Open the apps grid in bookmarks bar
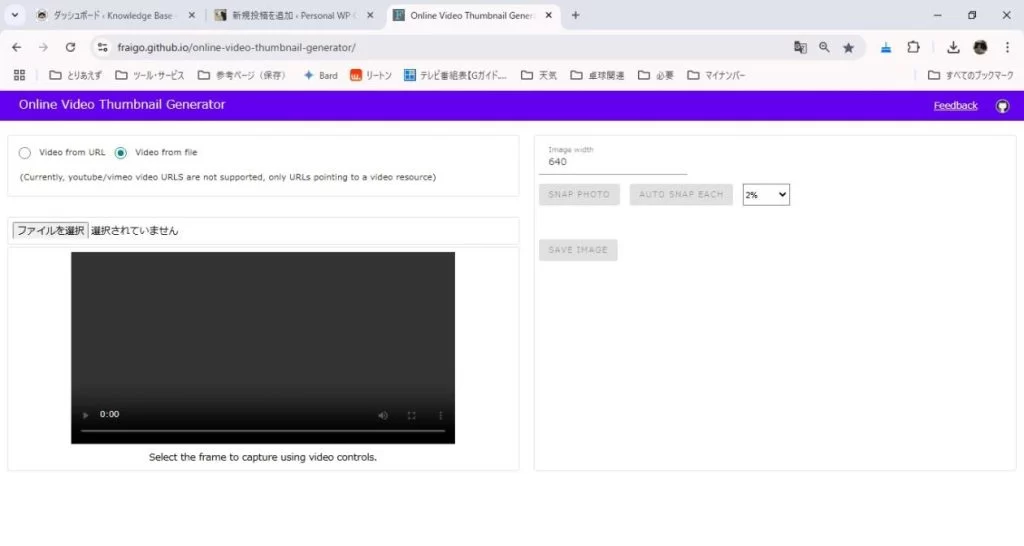Screen dimensions: 1024x546 pos(20,75)
